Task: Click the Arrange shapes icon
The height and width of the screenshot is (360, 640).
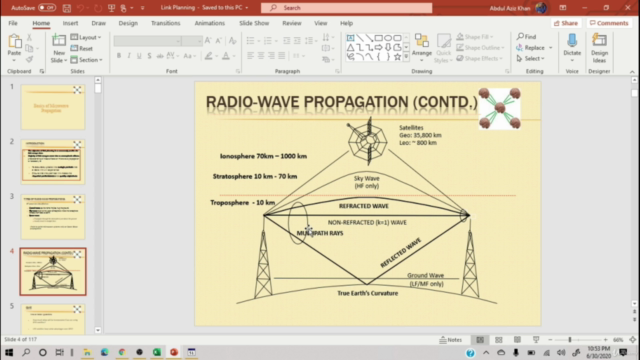Action: (422, 46)
